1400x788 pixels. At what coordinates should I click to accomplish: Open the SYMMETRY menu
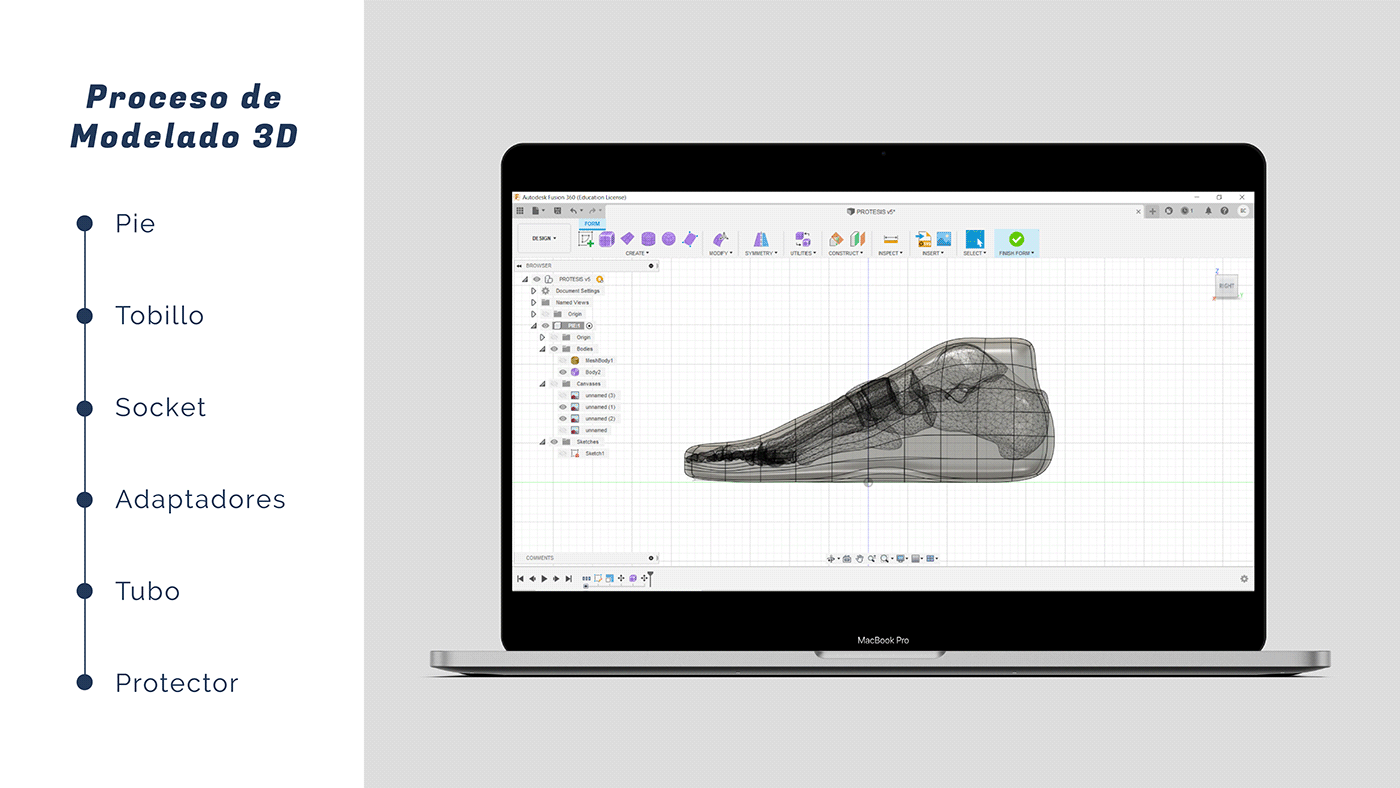pos(761,253)
